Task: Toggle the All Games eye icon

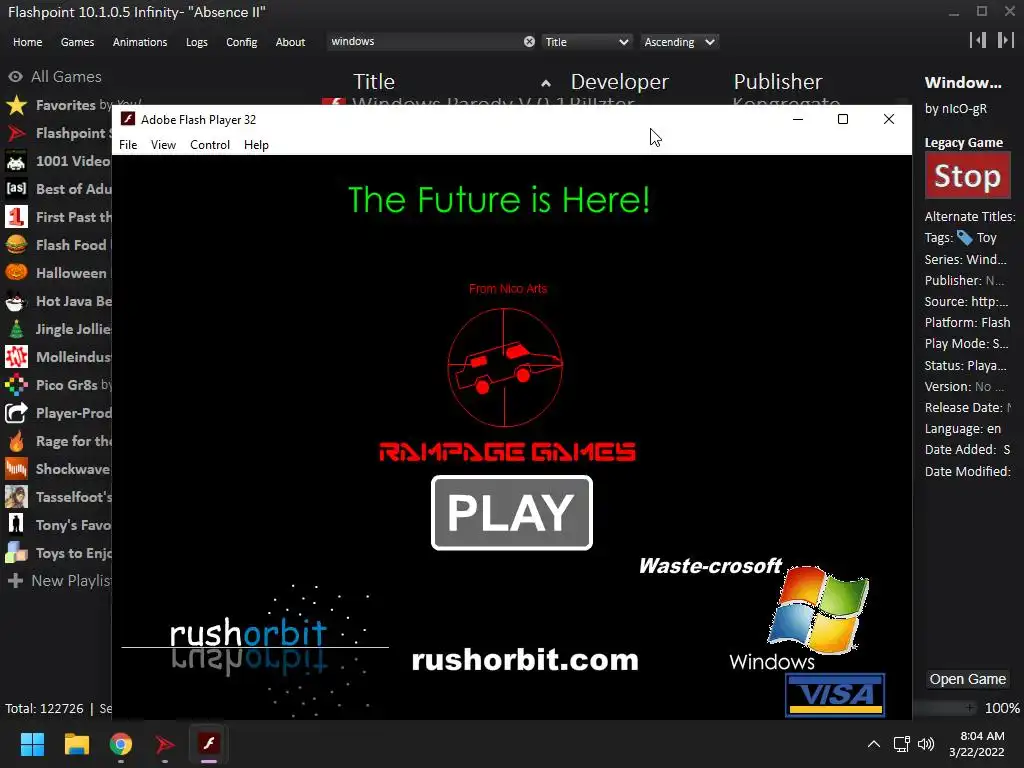Action: 16,77
